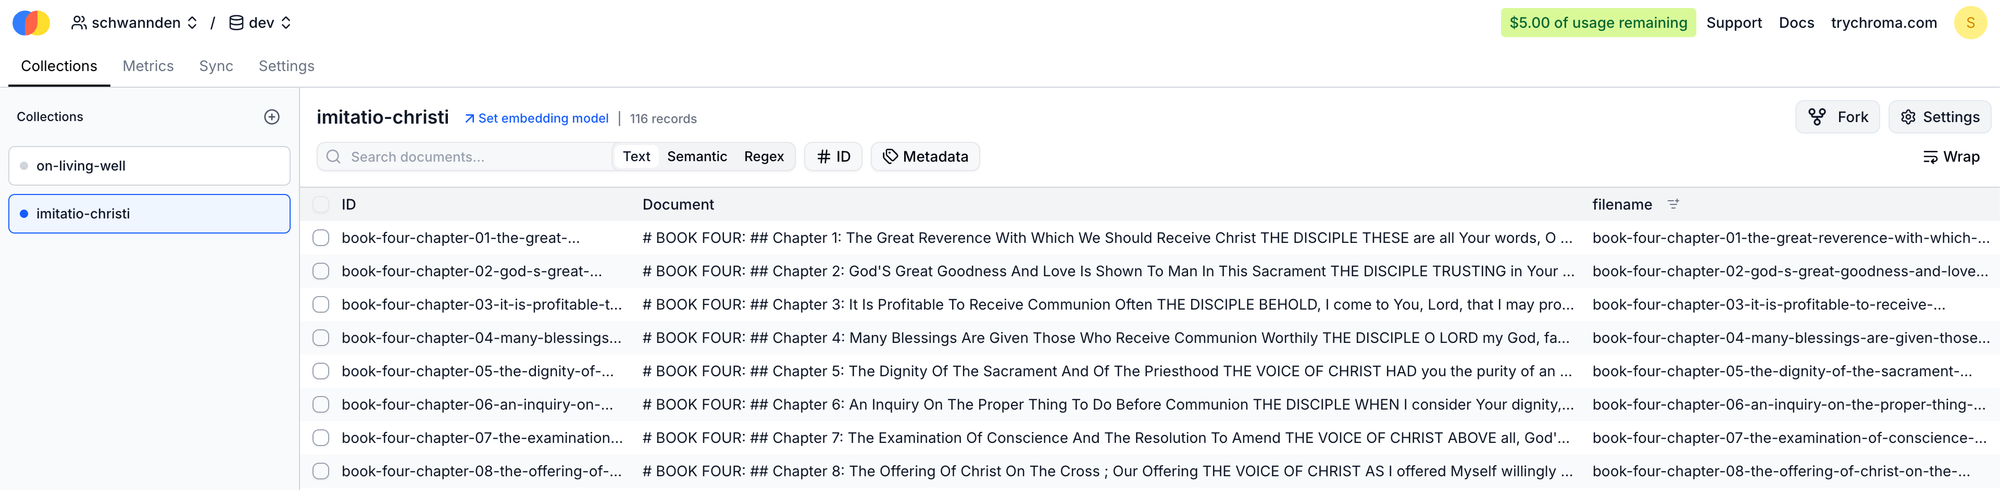
Task: Add a new collection with plus icon
Action: 272,117
